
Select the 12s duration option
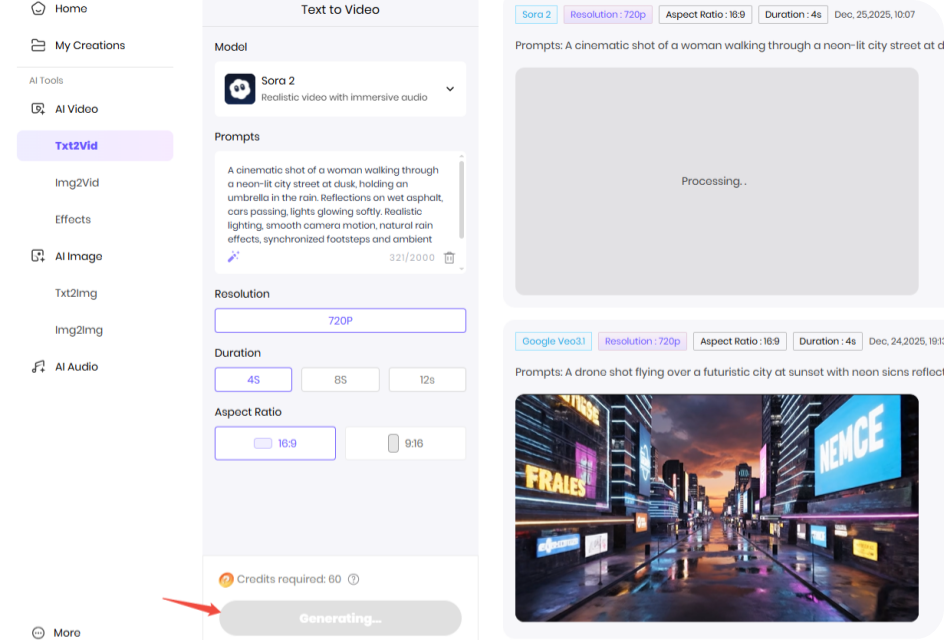tap(427, 380)
